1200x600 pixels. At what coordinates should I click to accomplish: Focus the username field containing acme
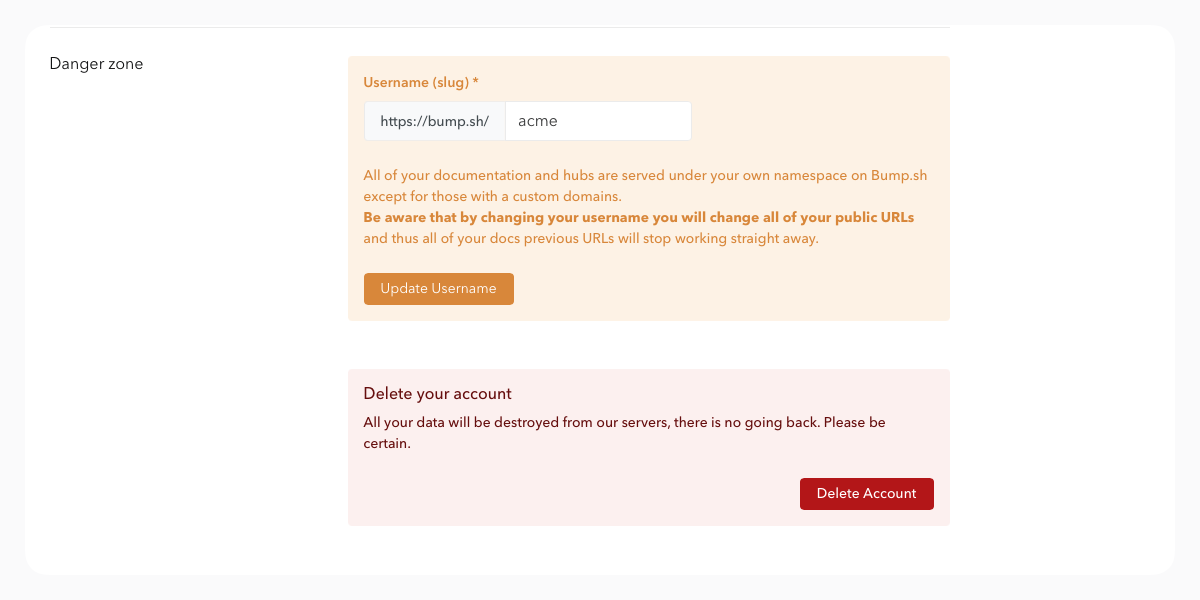click(598, 121)
